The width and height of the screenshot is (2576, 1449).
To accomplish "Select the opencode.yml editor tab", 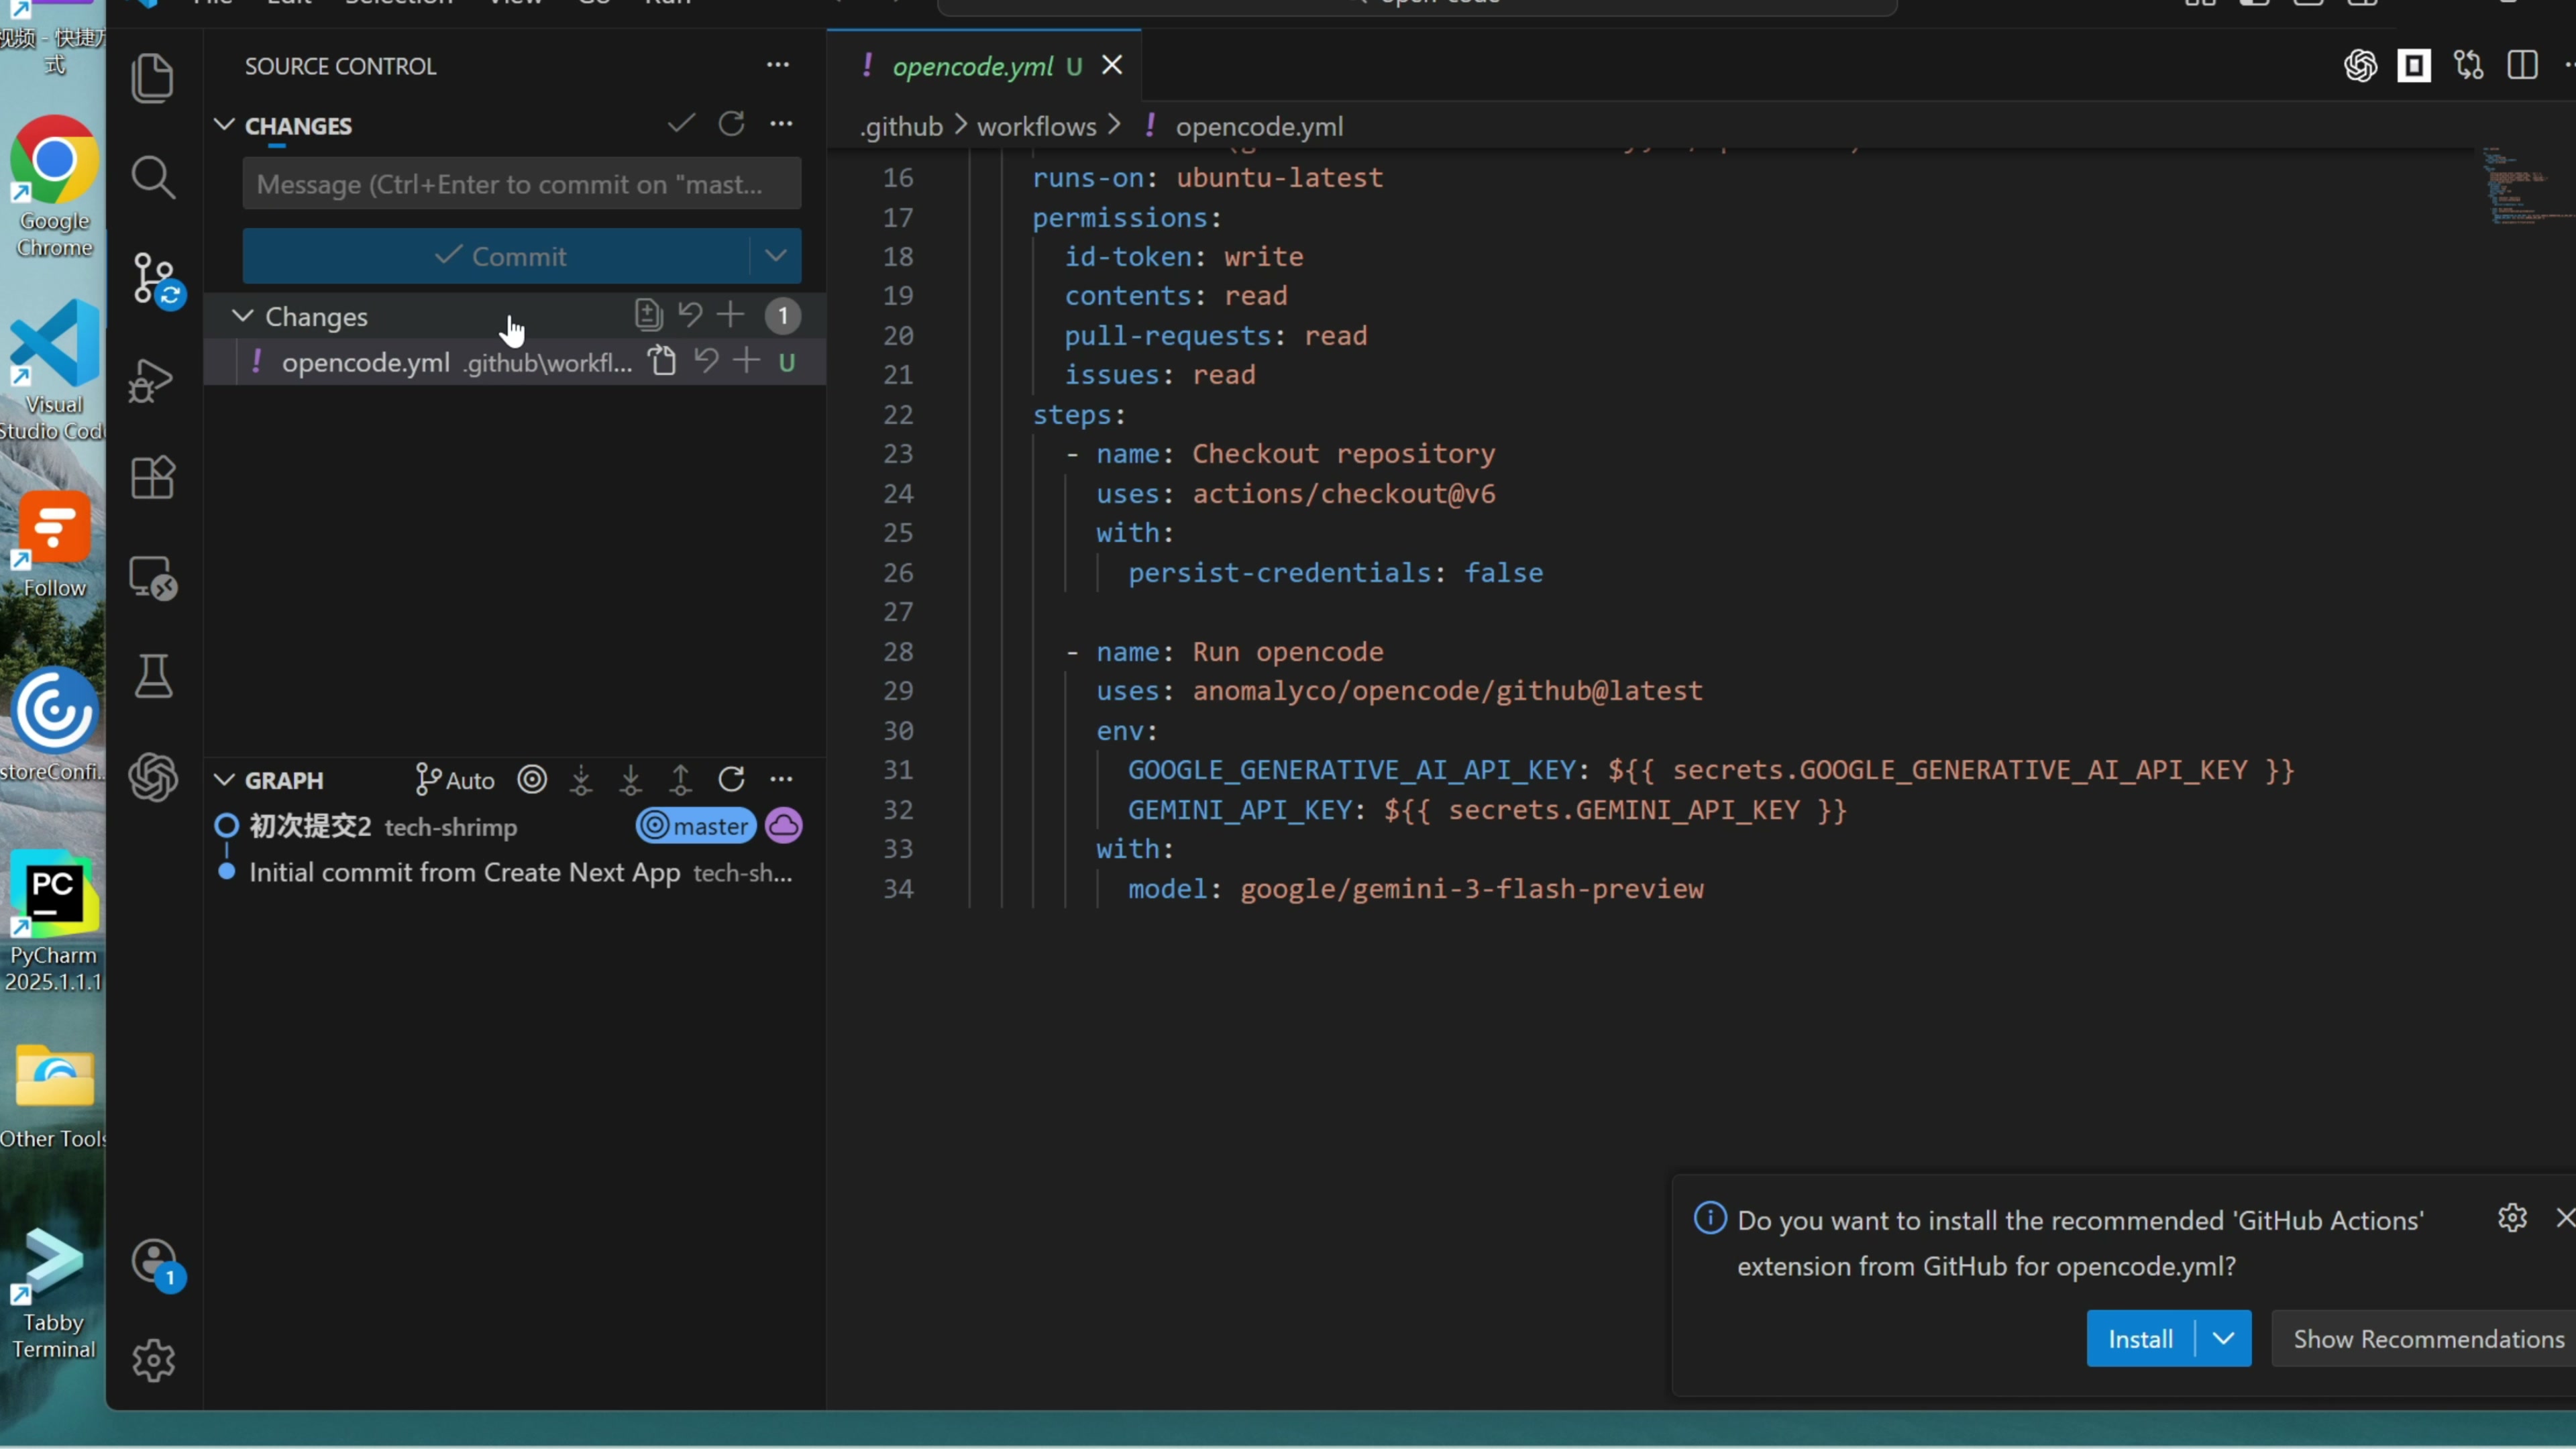I will point(972,66).
